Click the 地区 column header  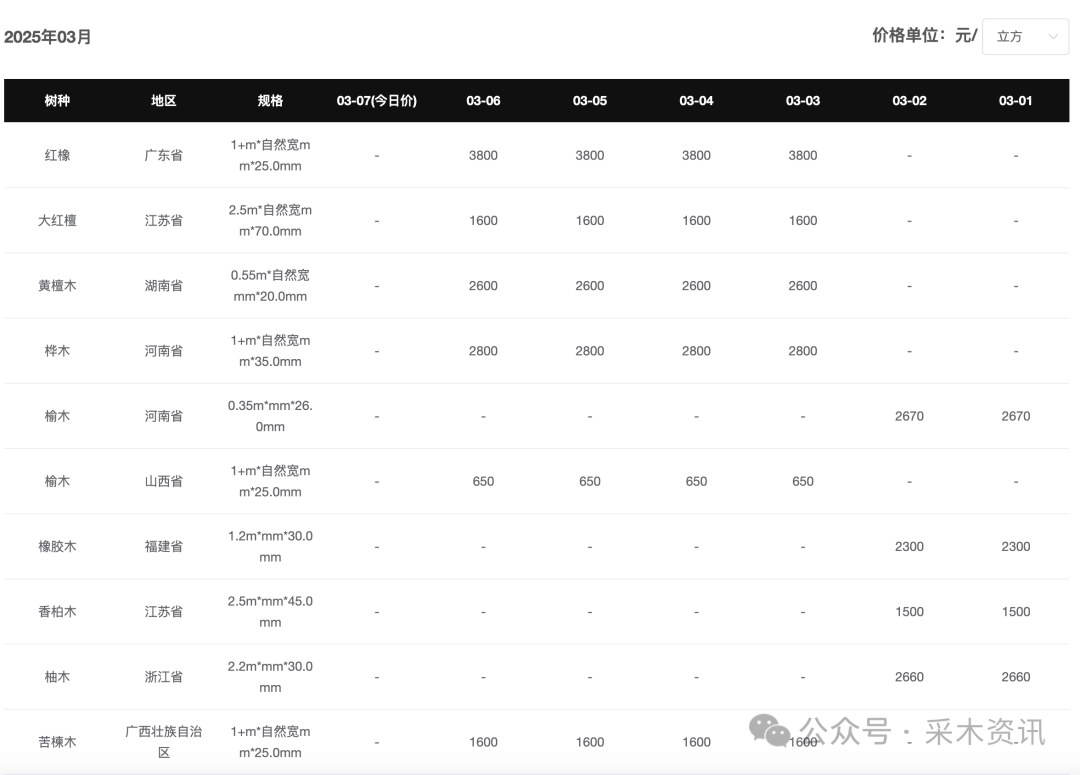(164, 101)
